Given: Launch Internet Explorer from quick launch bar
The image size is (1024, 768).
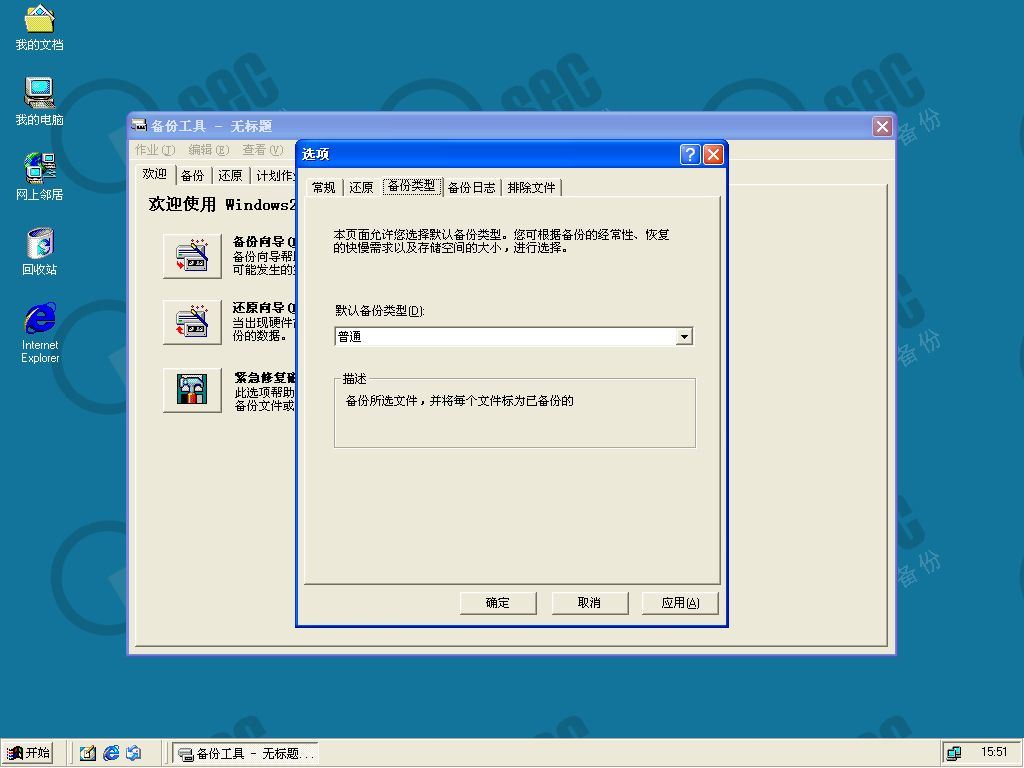Looking at the screenshot, I should click(111, 753).
